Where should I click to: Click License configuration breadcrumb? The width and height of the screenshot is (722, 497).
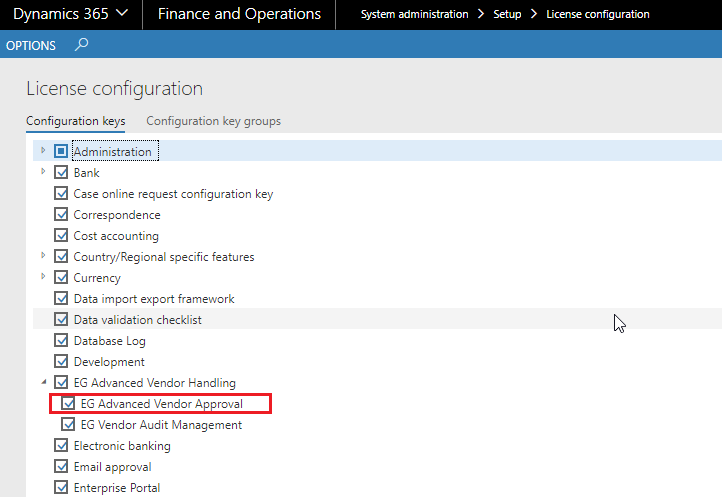pos(597,14)
